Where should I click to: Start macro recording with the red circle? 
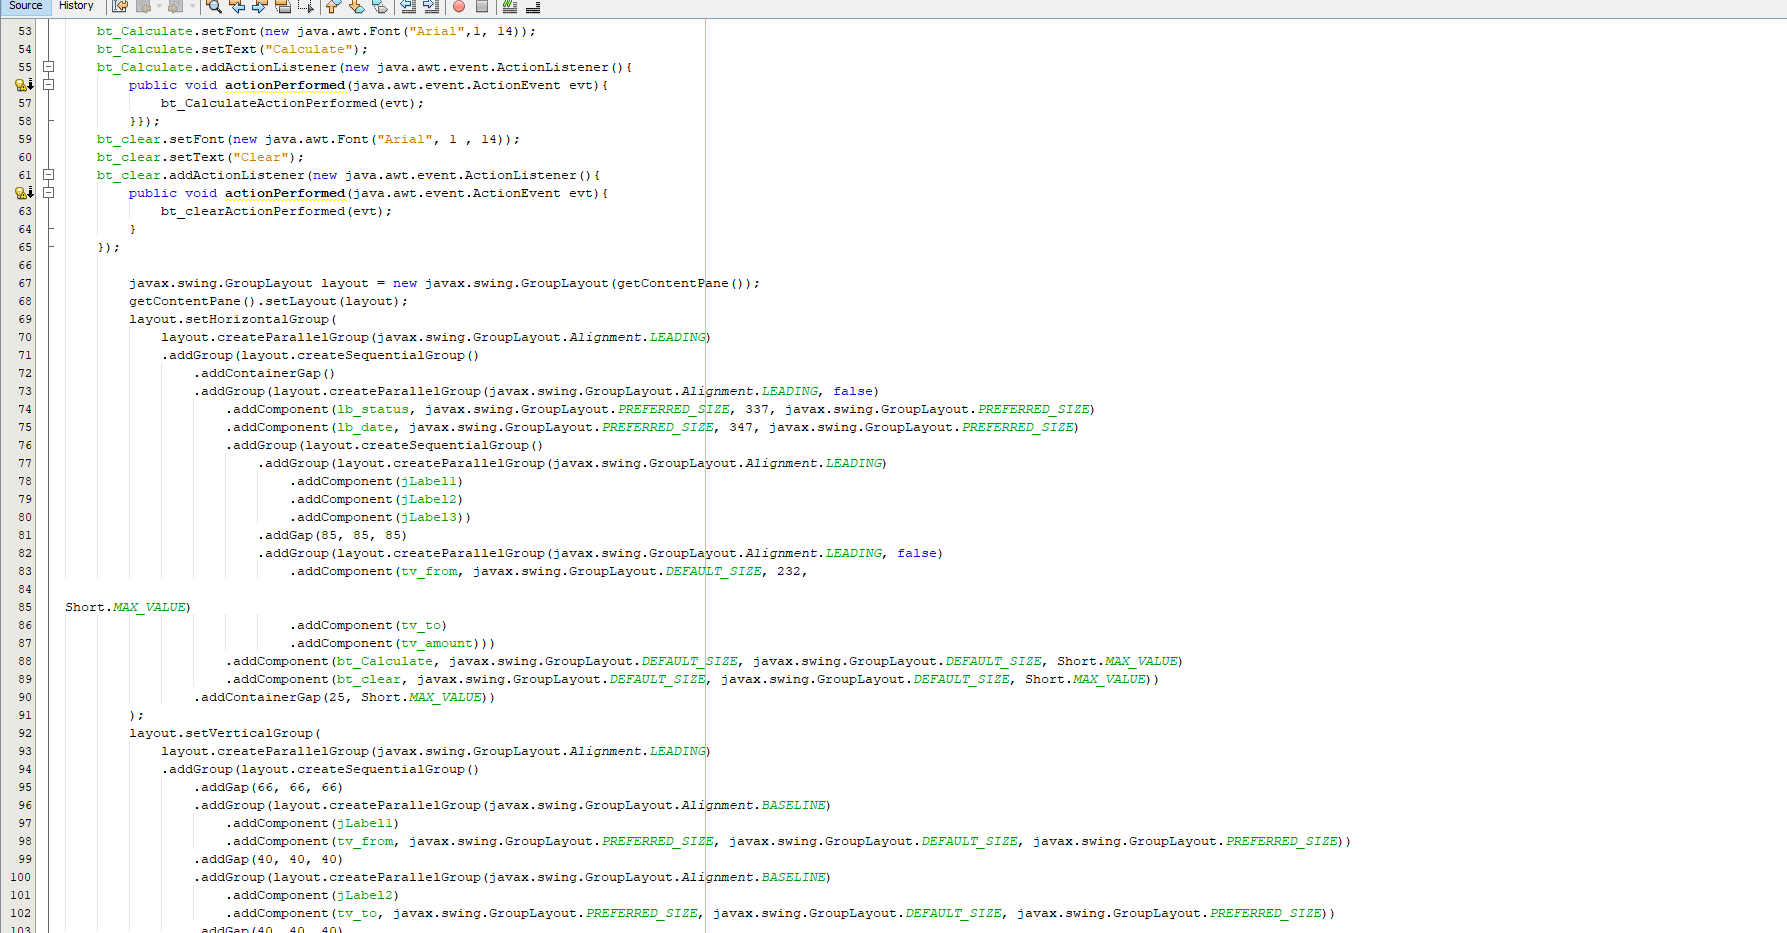click(x=459, y=7)
